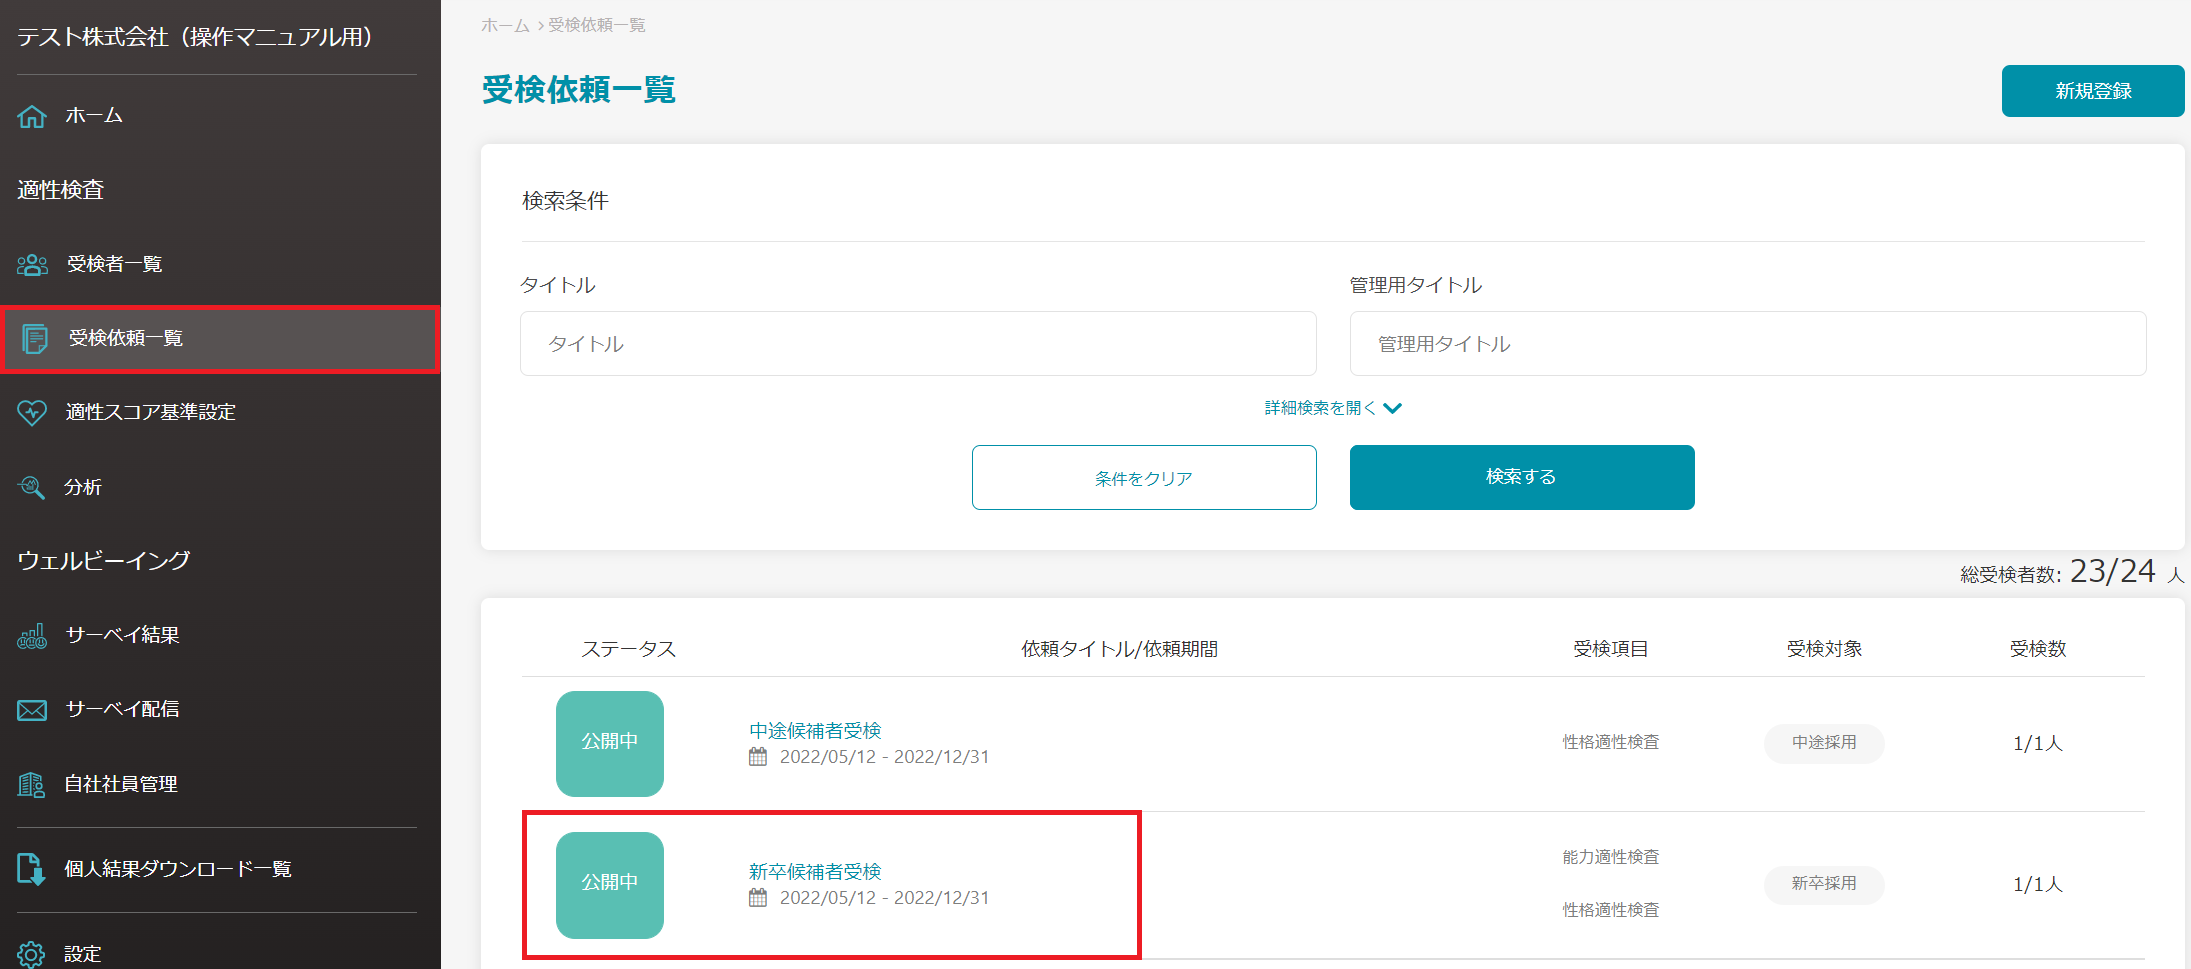Click the 受検依頼一覧 document icon

(35, 339)
